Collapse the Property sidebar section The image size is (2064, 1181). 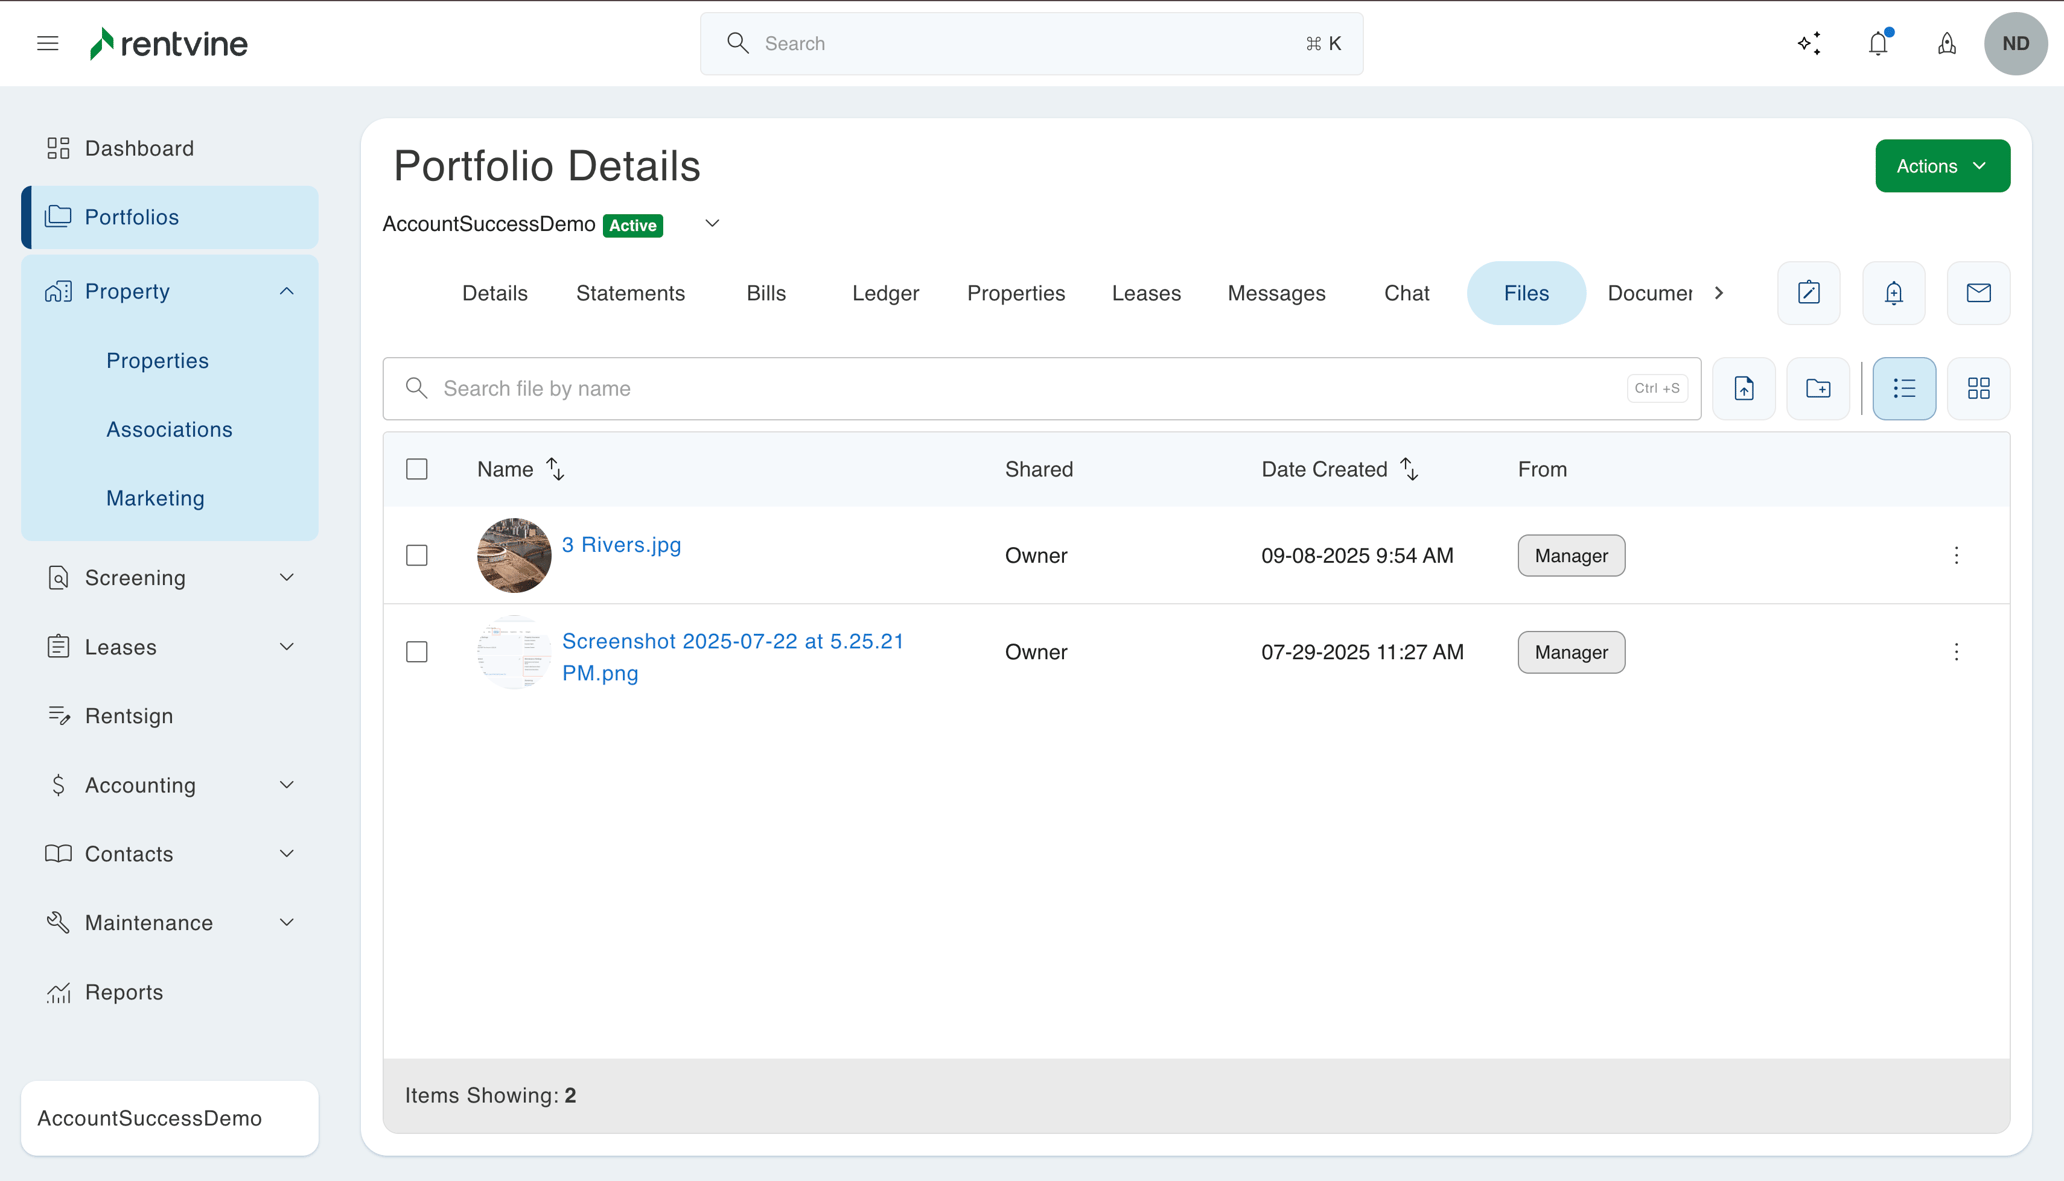tap(286, 291)
